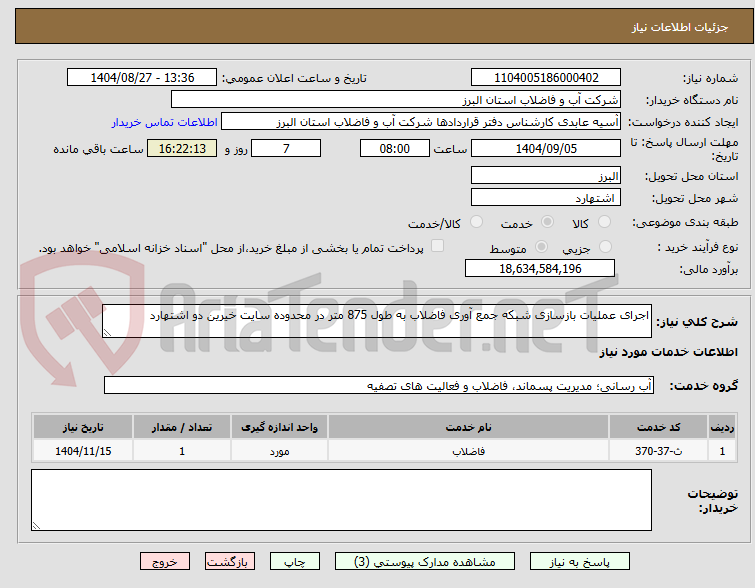Click the deadline time field 08:00

[x=395, y=148]
